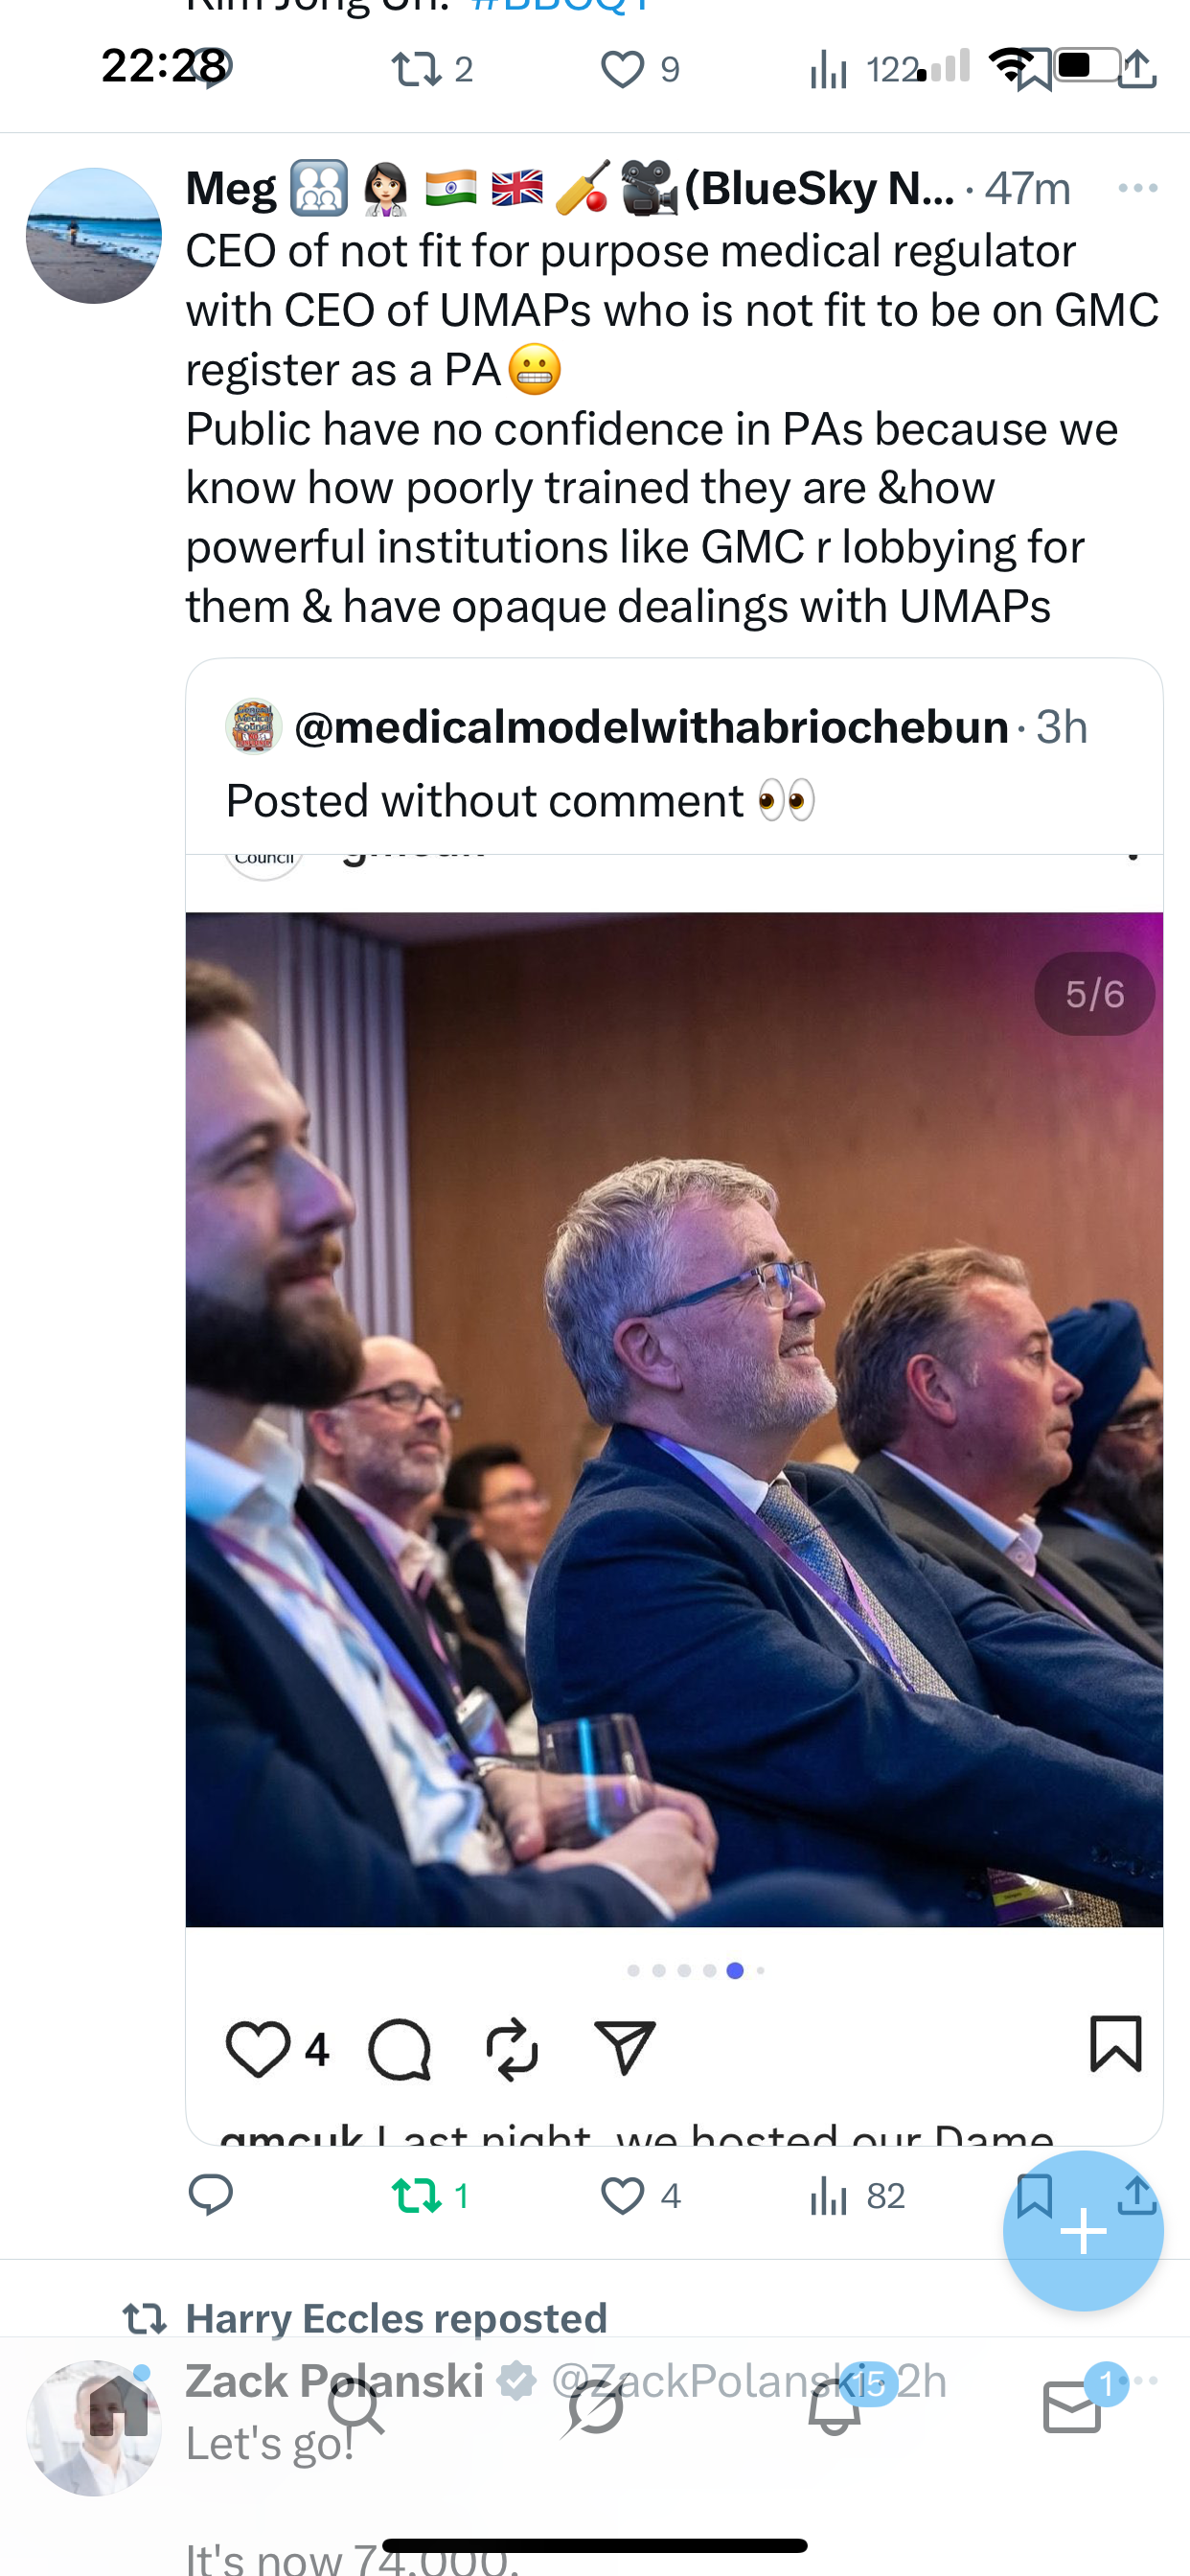
Task: Tap the green retweet icon on Meg's tweet
Action: [x=415, y=2196]
